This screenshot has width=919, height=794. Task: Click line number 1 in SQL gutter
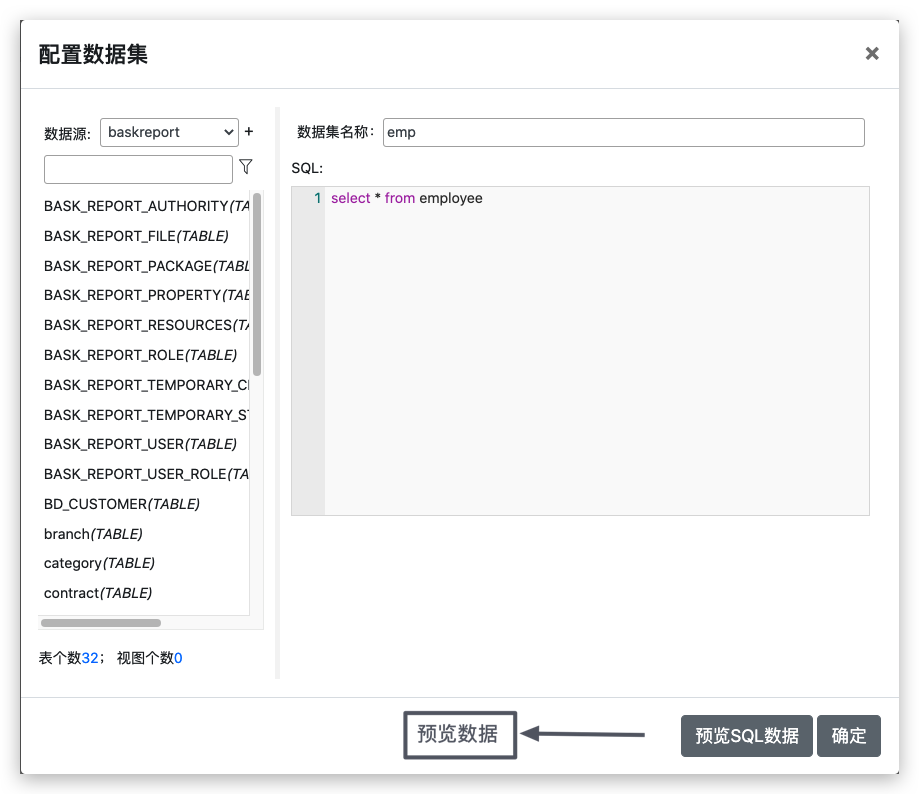coord(318,198)
